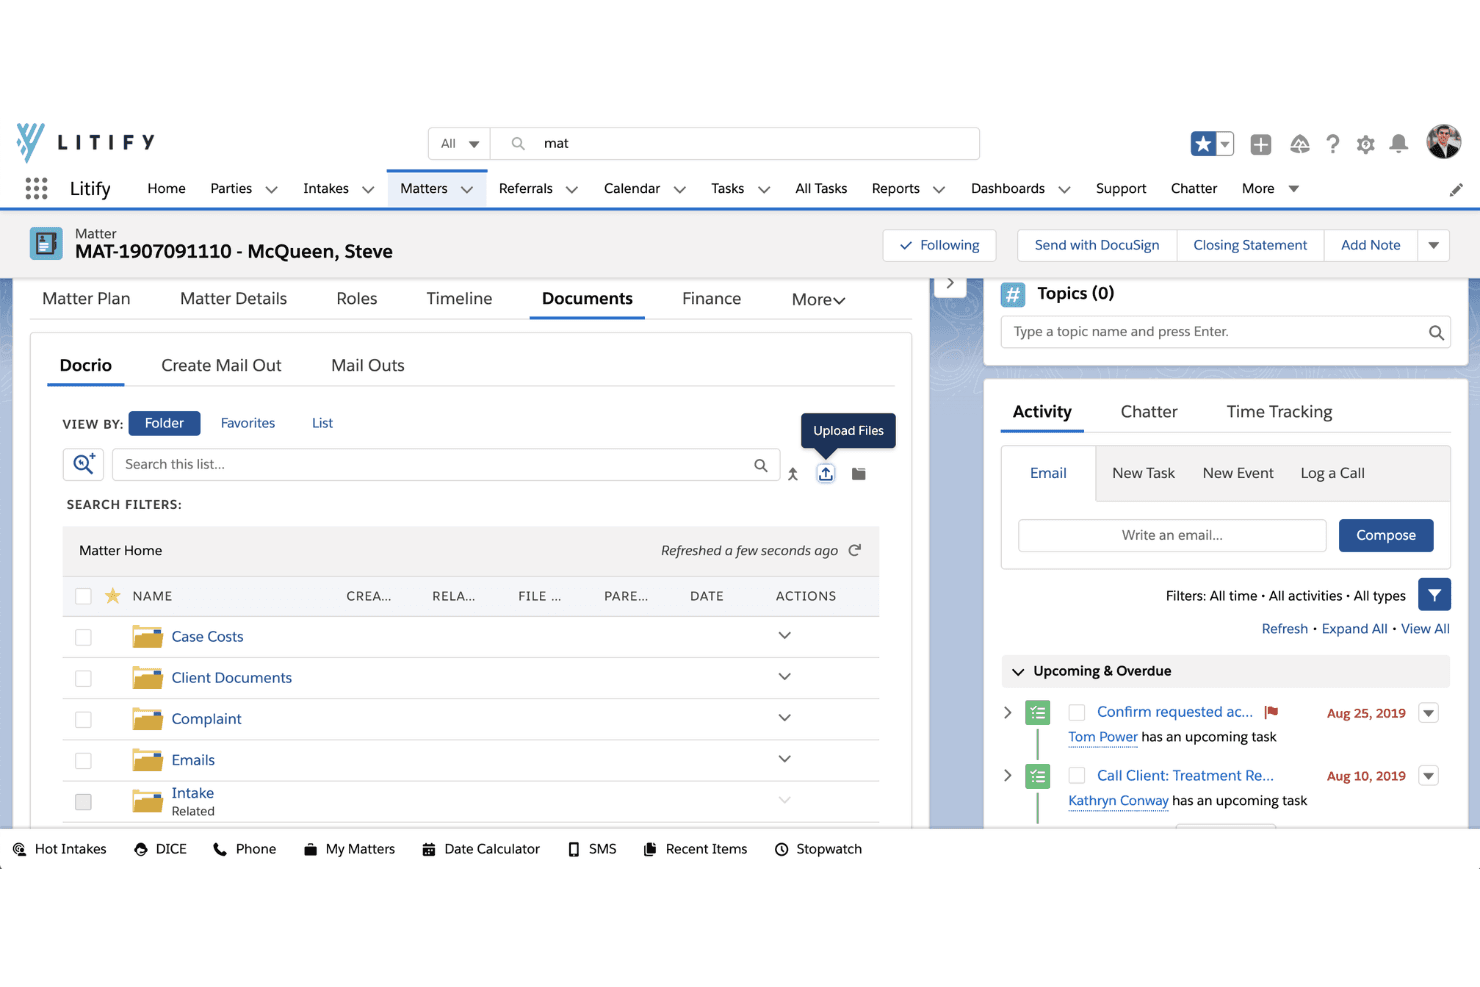
Task: Open the favorites star icon
Action: point(1203,144)
